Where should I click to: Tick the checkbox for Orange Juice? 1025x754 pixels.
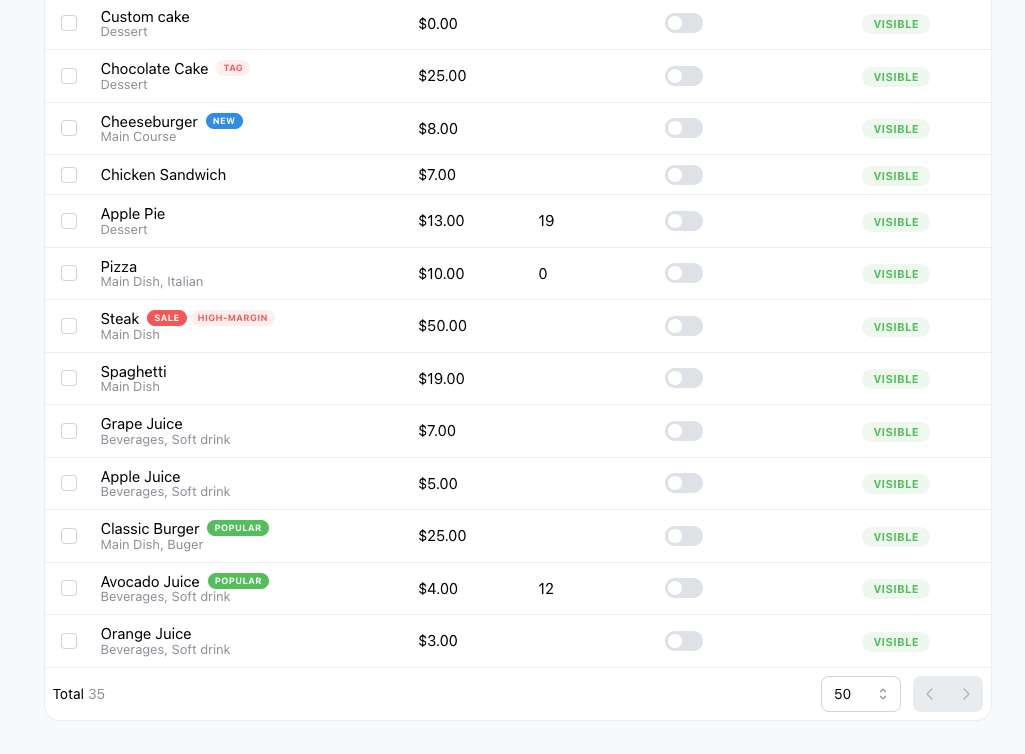69,641
